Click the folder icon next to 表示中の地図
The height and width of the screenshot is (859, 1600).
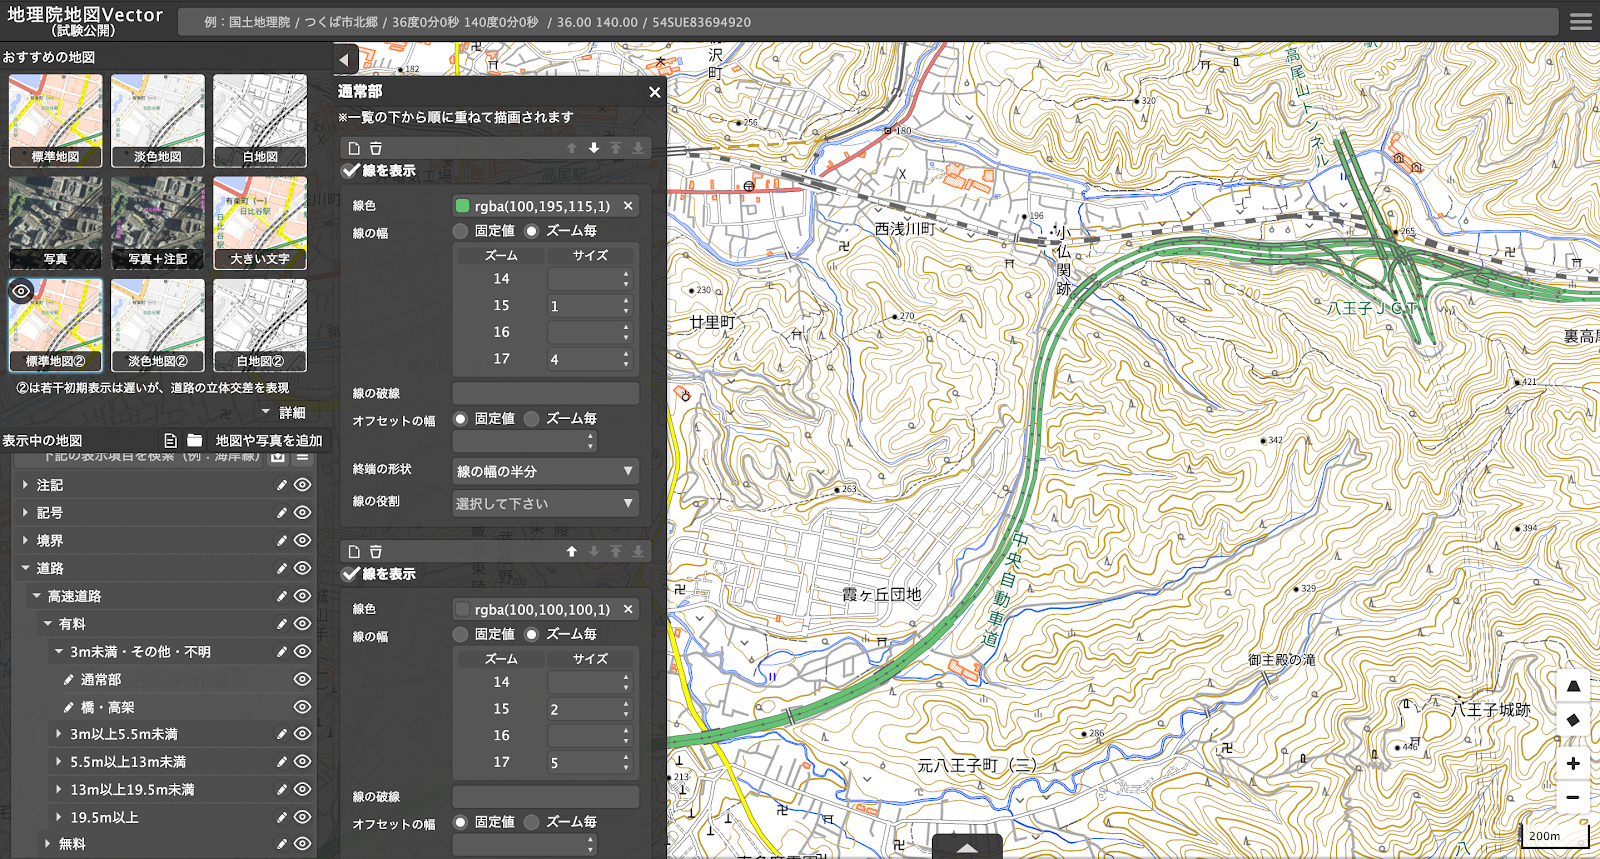click(x=195, y=440)
